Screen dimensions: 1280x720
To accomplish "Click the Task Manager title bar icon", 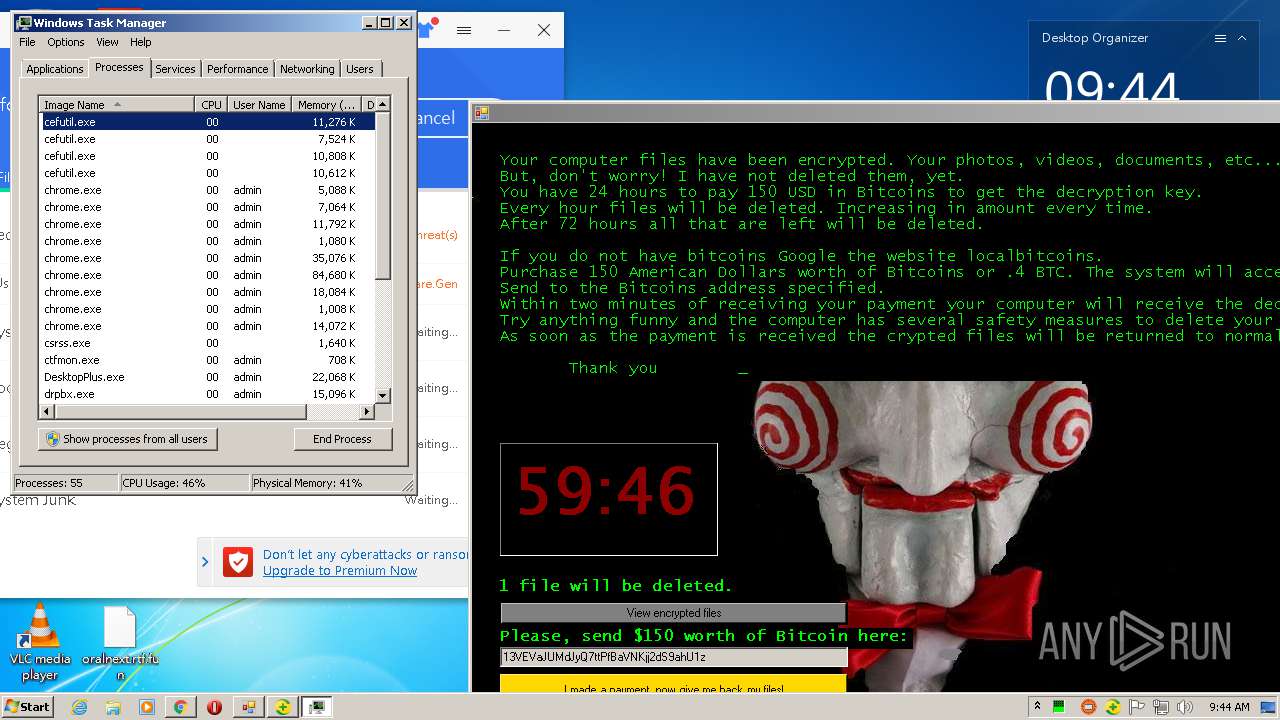I will [x=24, y=22].
